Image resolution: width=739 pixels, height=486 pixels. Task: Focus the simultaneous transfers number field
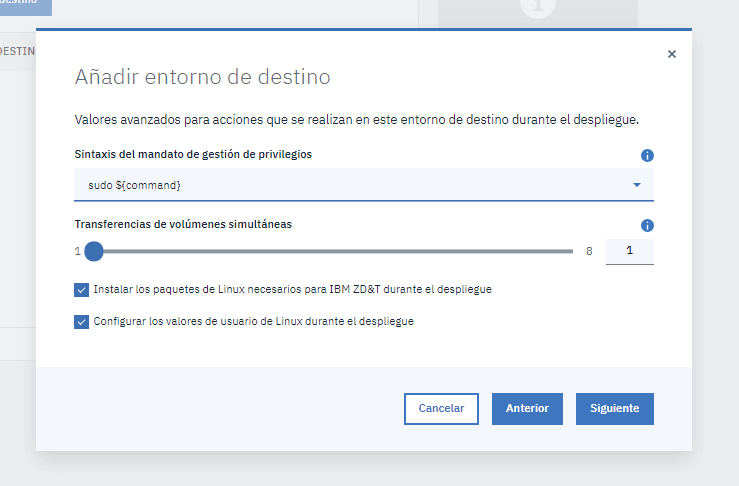(x=629, y=251)
